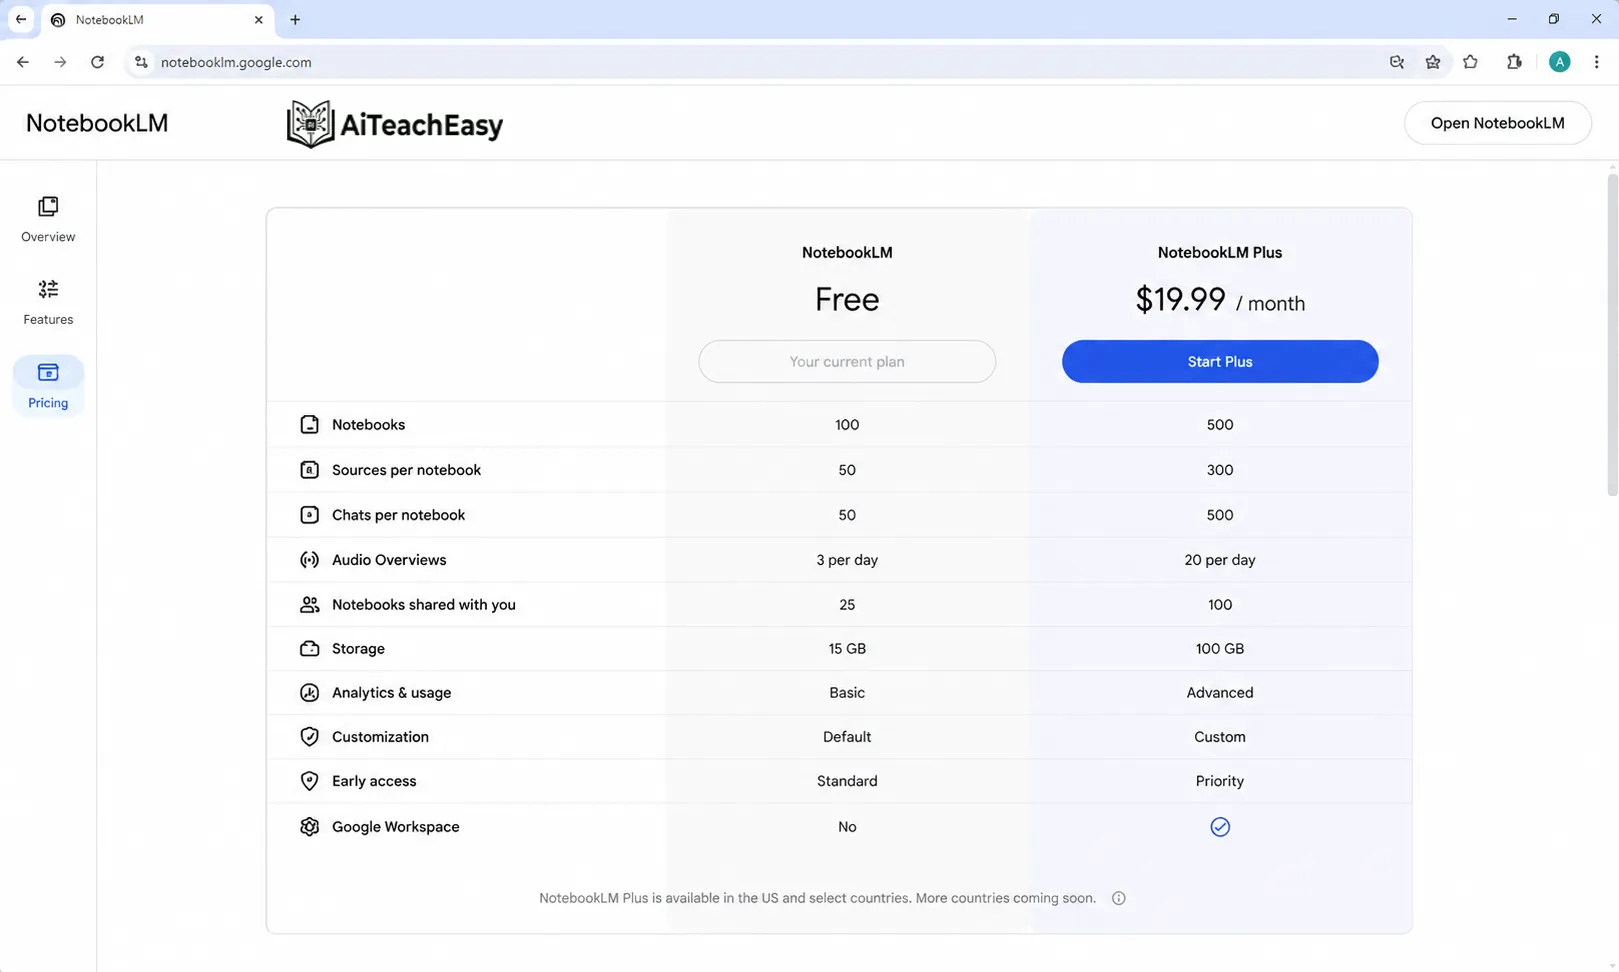Select the Pricing sidebar item
Viewport: 1619px width, 972px height.
click(48, 385)
